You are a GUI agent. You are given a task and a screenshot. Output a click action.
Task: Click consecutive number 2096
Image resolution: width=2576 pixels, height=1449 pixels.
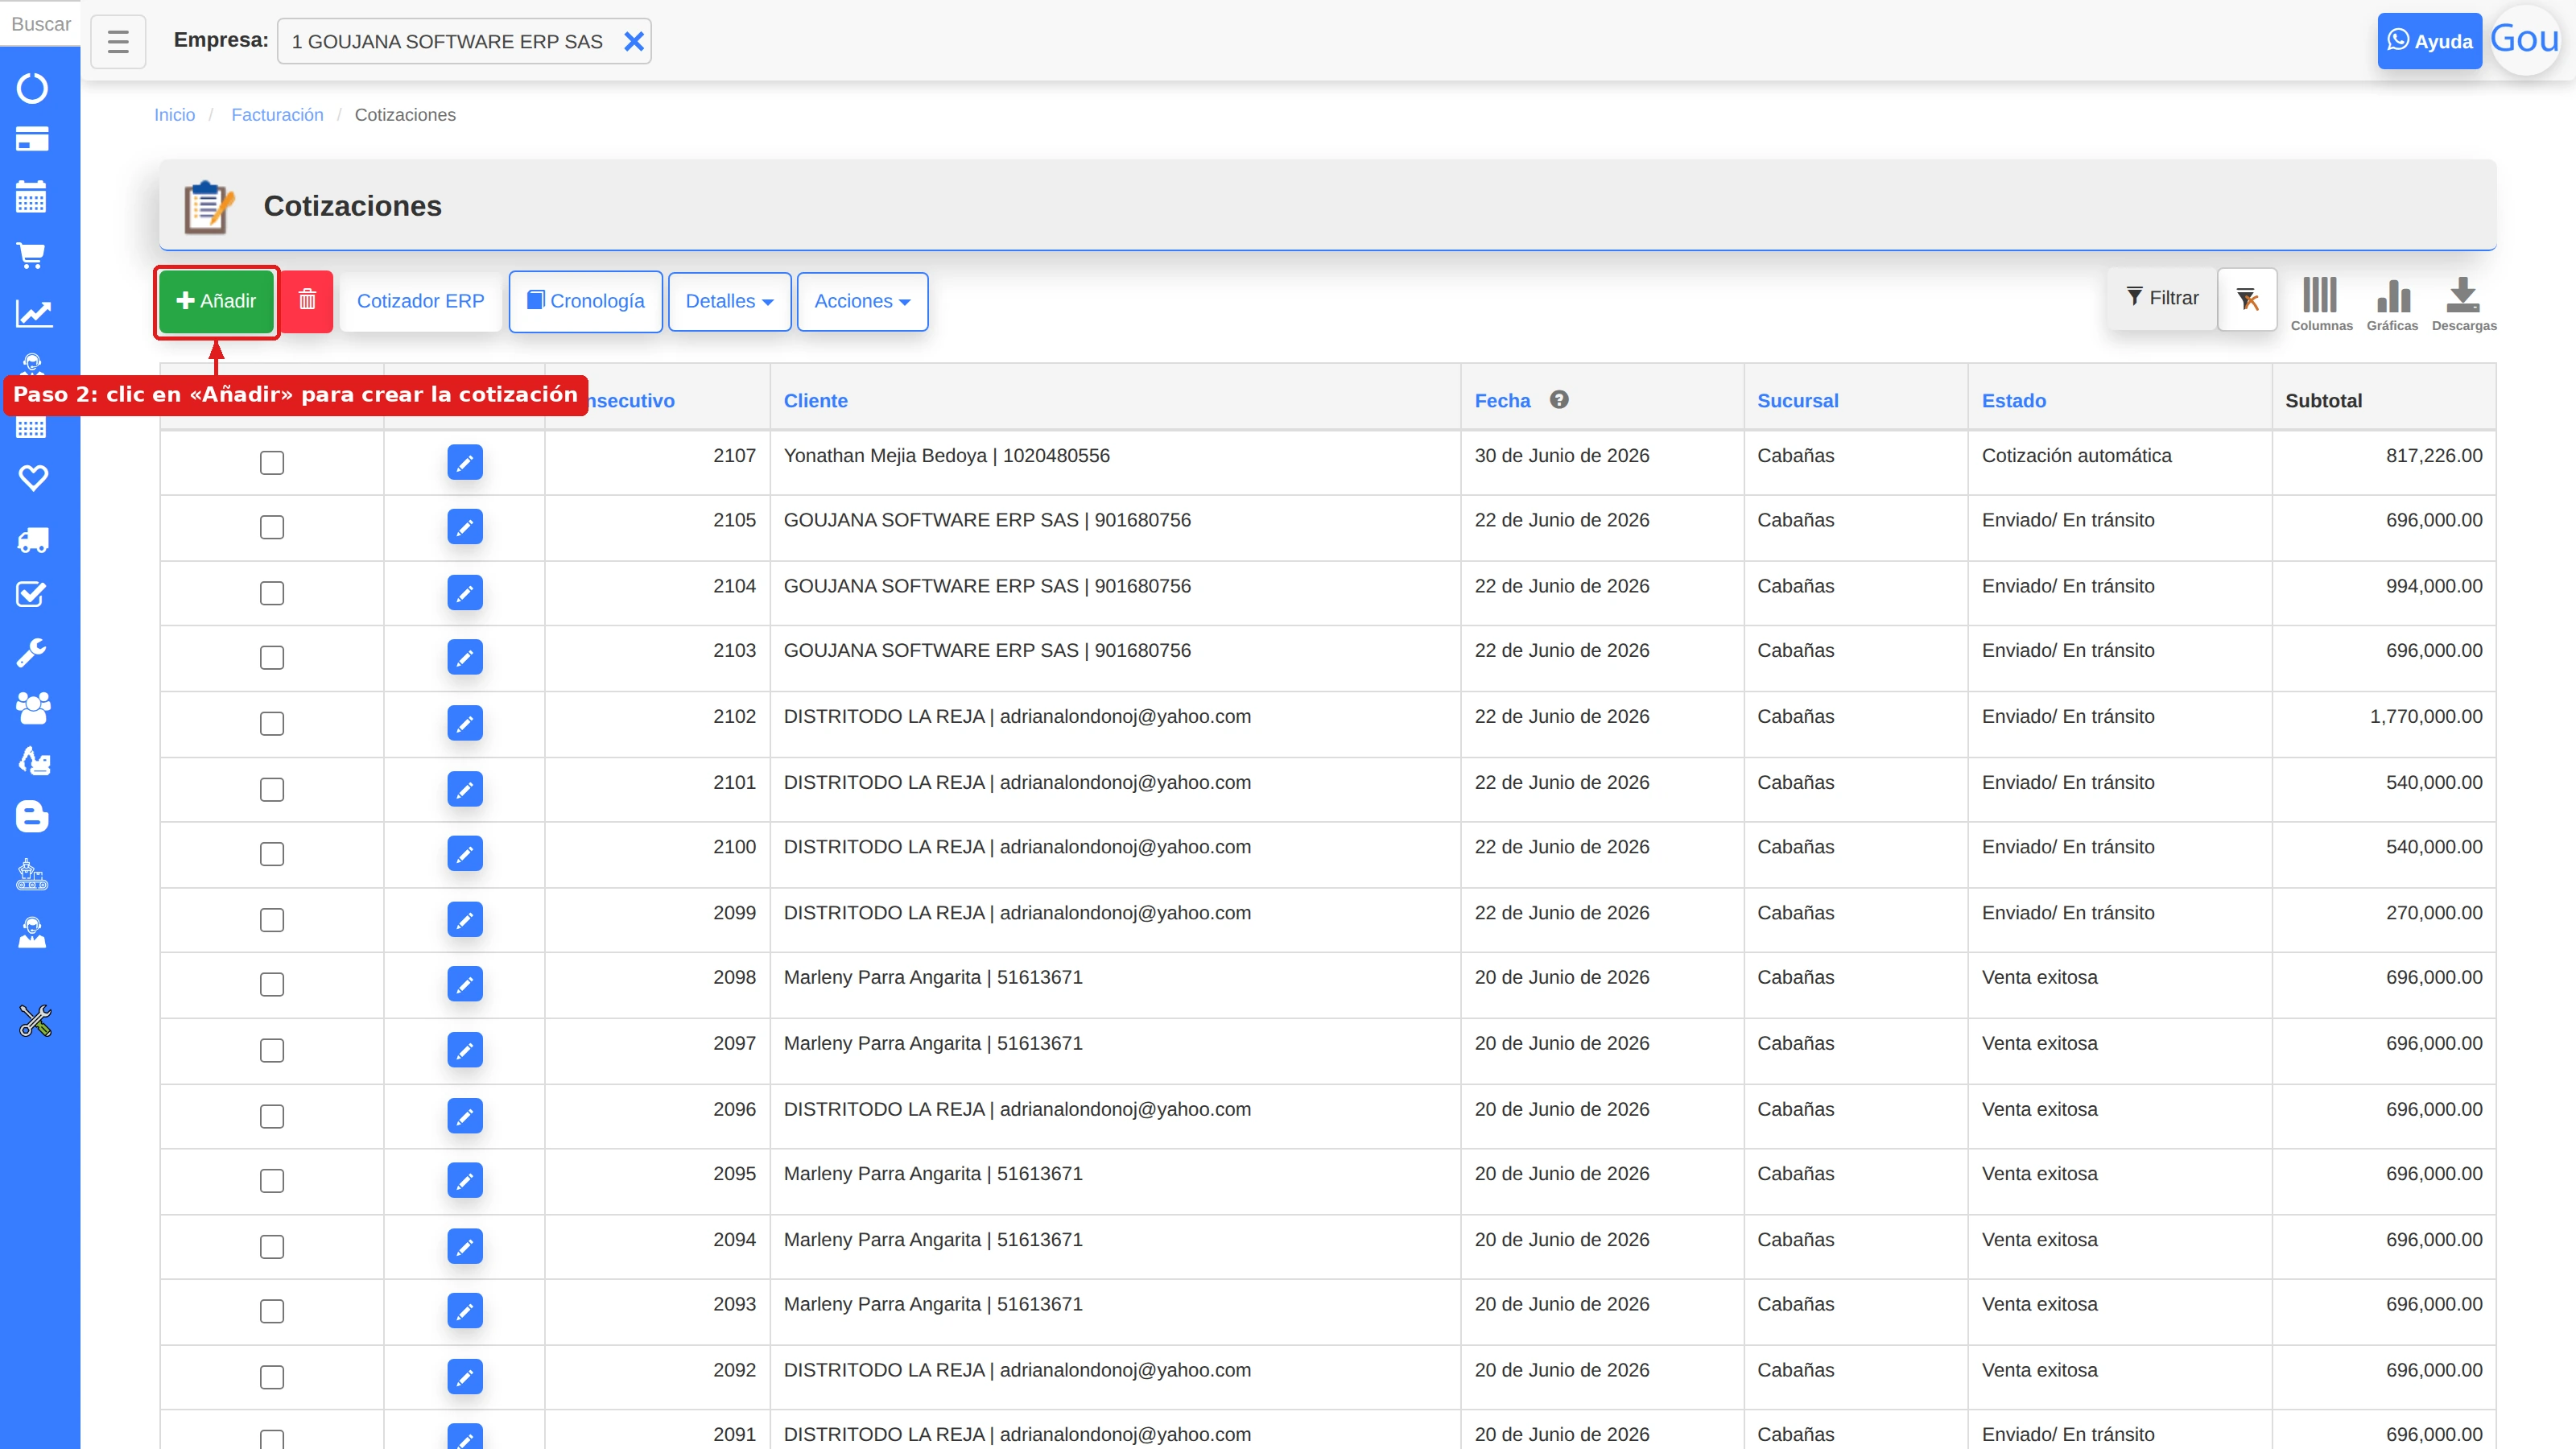pyautogui.click(x=734, y=1109)
